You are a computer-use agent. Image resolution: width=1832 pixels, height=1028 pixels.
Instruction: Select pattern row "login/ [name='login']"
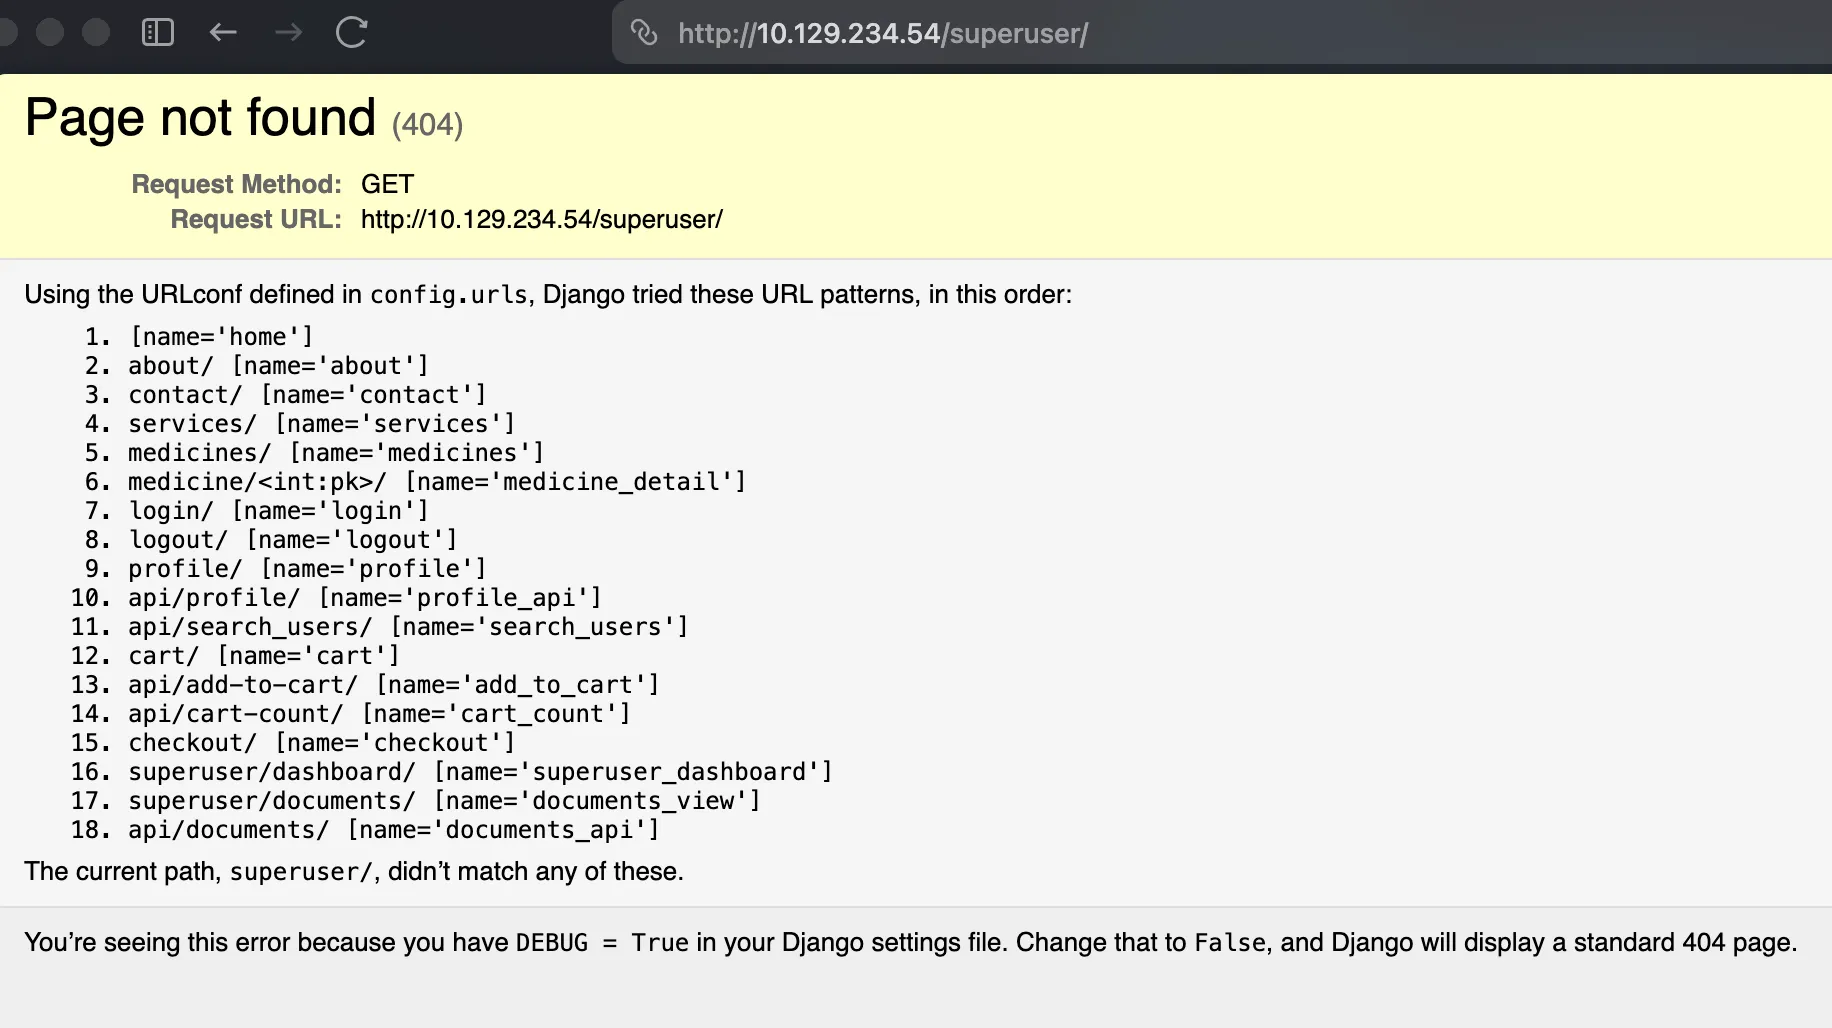[x=278, y=511]
